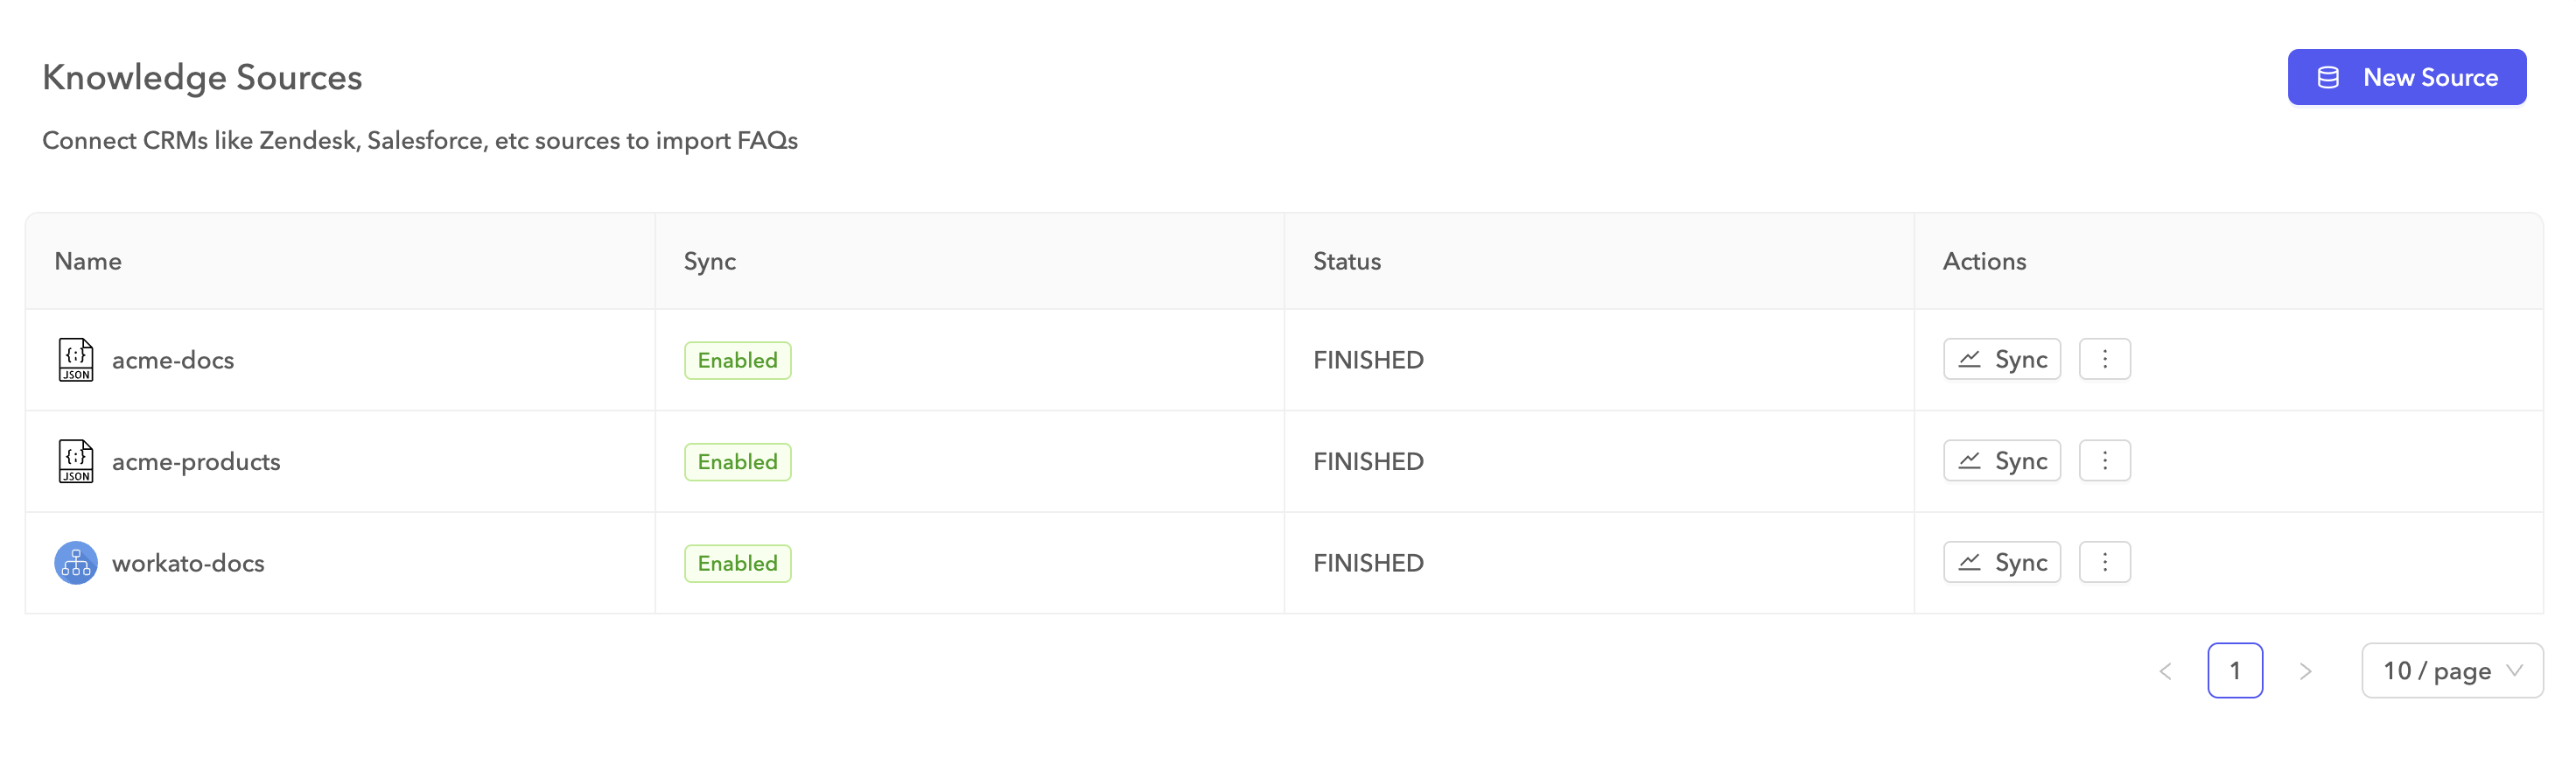Sync the acme-products source

pyautogui.click(x=2002, y=461)
